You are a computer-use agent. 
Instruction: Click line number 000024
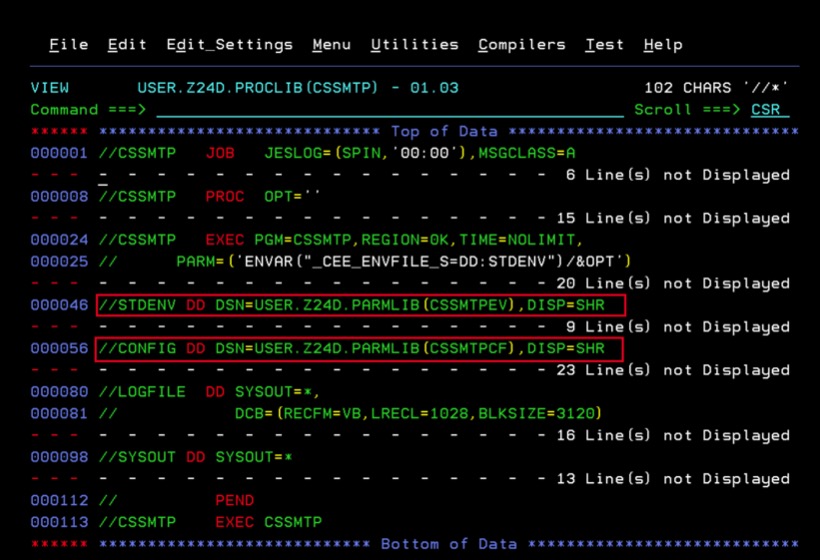tap(59, 240)
